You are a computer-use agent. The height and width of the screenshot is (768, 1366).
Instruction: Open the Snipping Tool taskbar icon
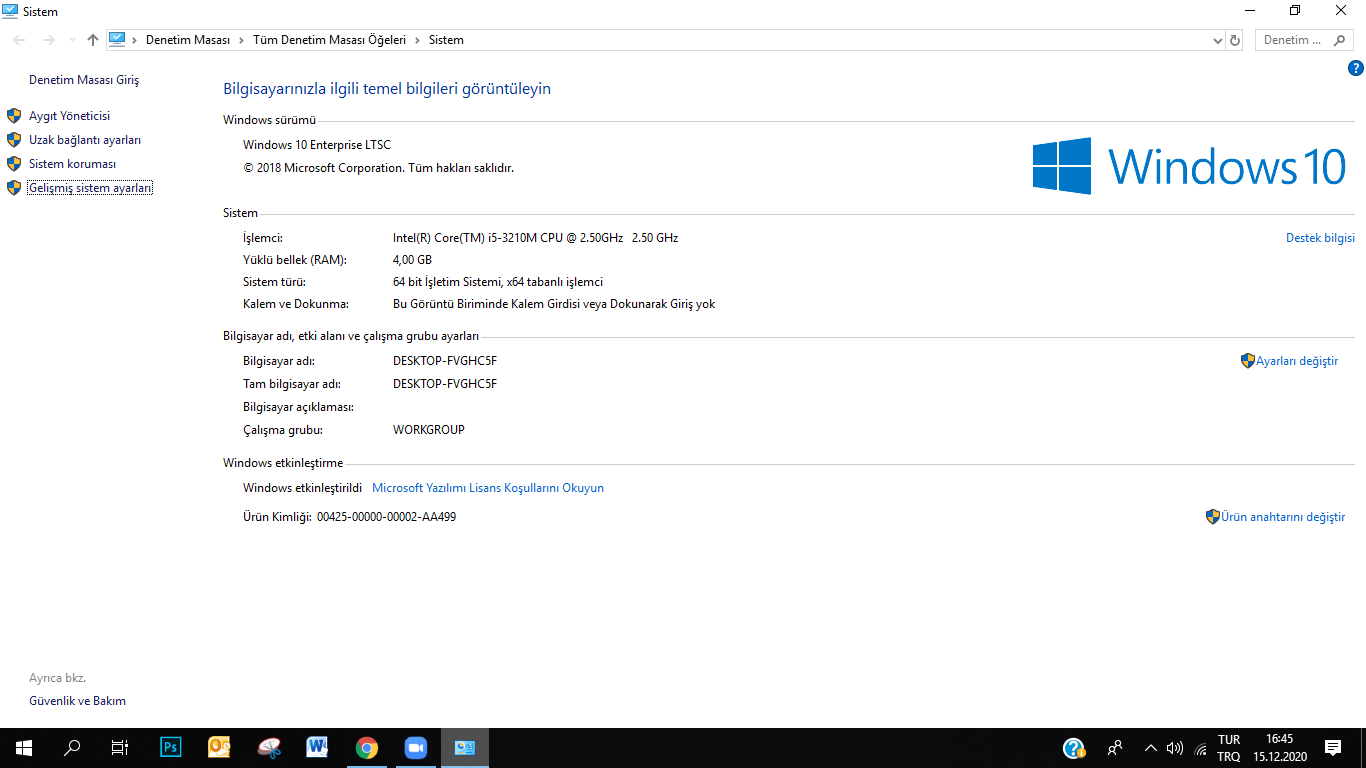pos(269,747)
